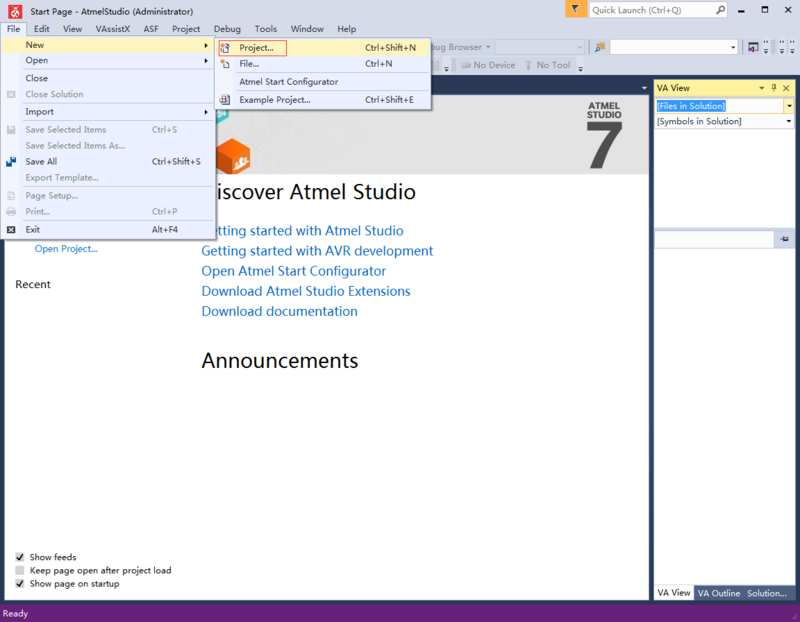Open the Debug Browser dropdown arrow
The image size is (800, 622).
tap(488, 47)
